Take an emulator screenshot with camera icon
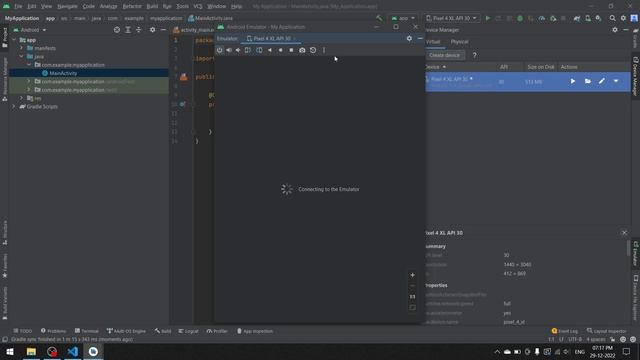 coord(302,50)
